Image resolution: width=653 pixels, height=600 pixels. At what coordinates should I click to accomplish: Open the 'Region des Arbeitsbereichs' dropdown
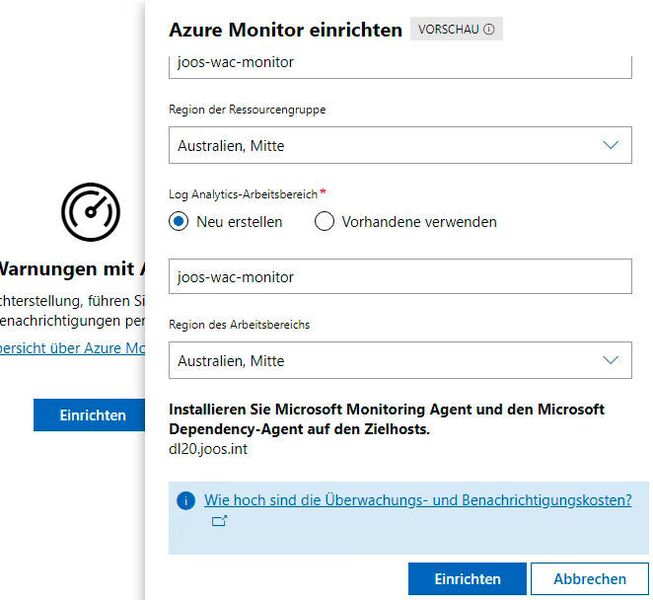click(400, 360)
